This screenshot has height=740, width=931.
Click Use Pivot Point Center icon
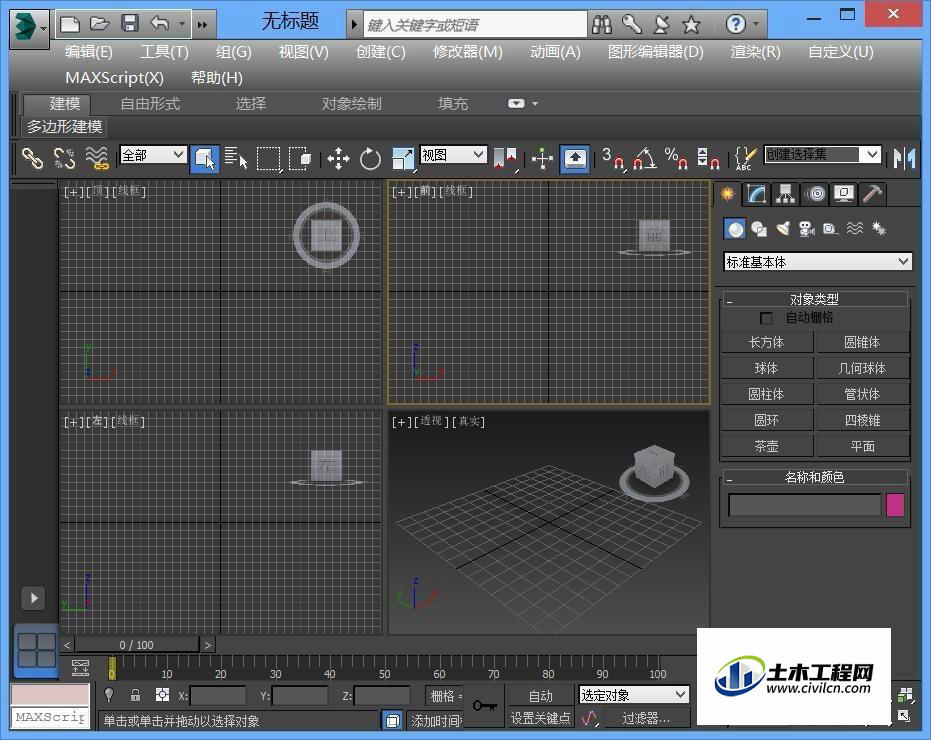tap(505, 159)
